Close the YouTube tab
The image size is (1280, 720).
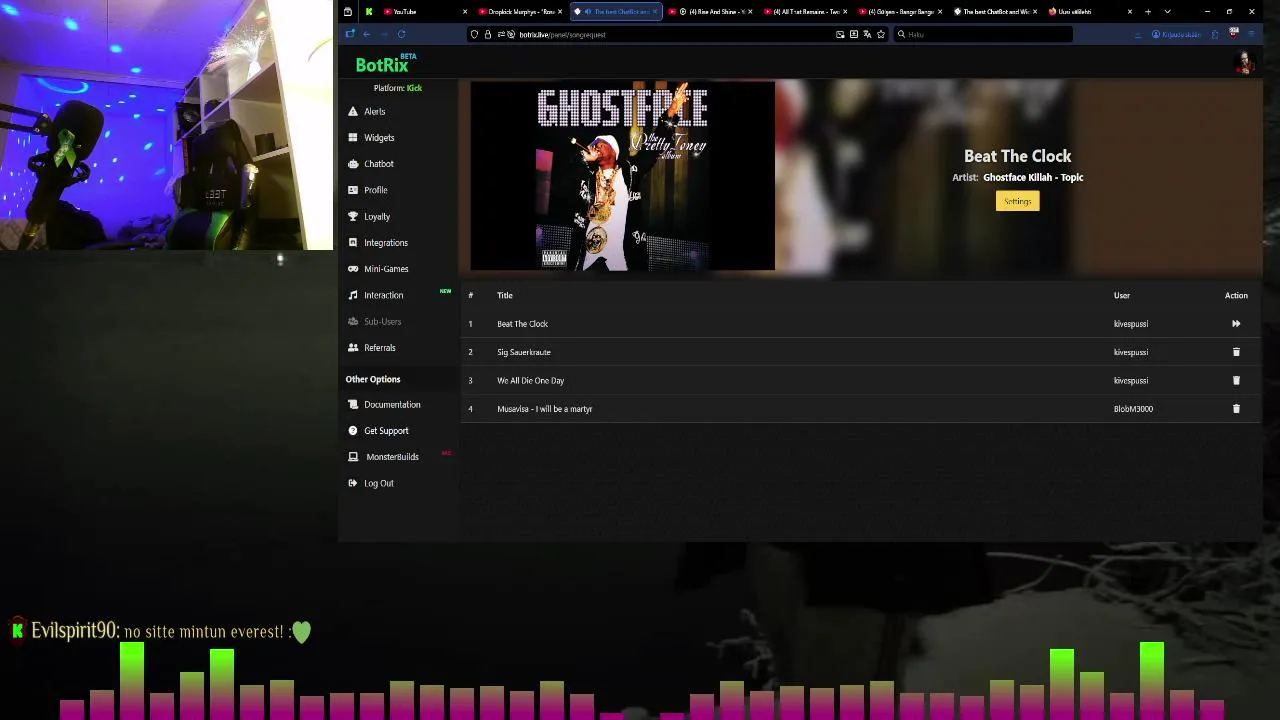pyautogui.click(x=465, y=12)
